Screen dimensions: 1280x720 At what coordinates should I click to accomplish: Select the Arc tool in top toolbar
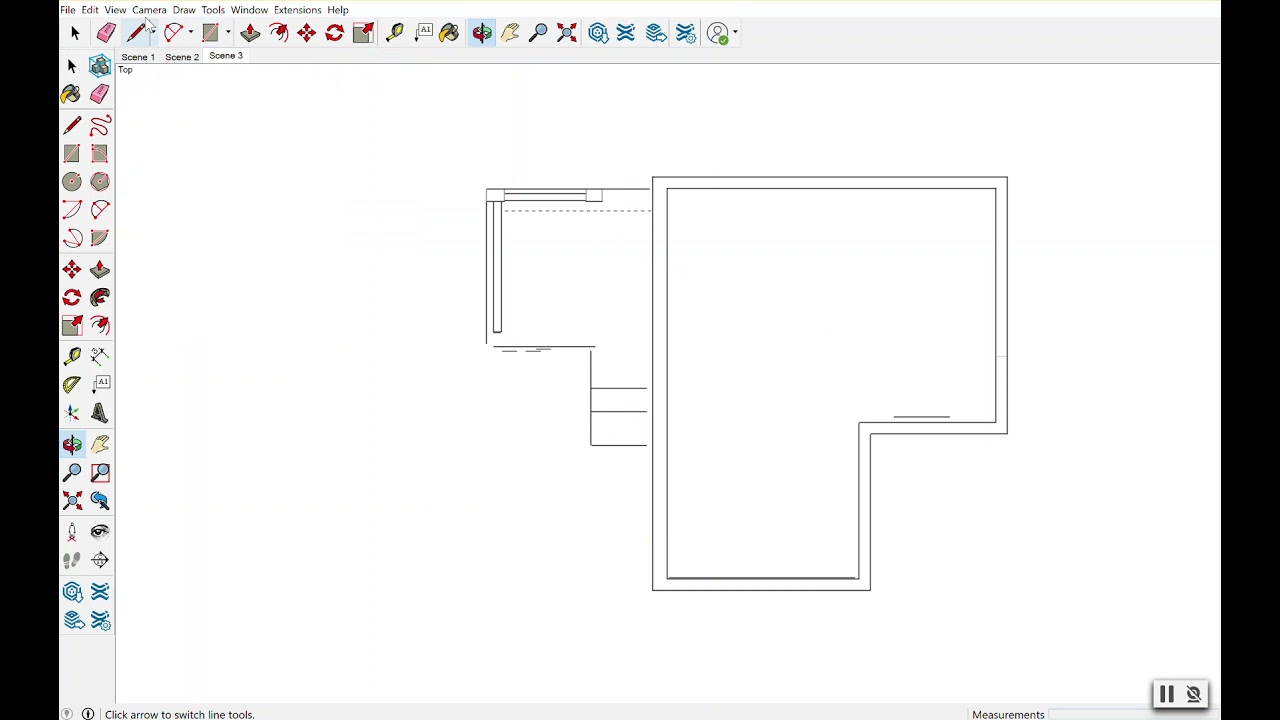pyautogui.click(x=173, y=33)
